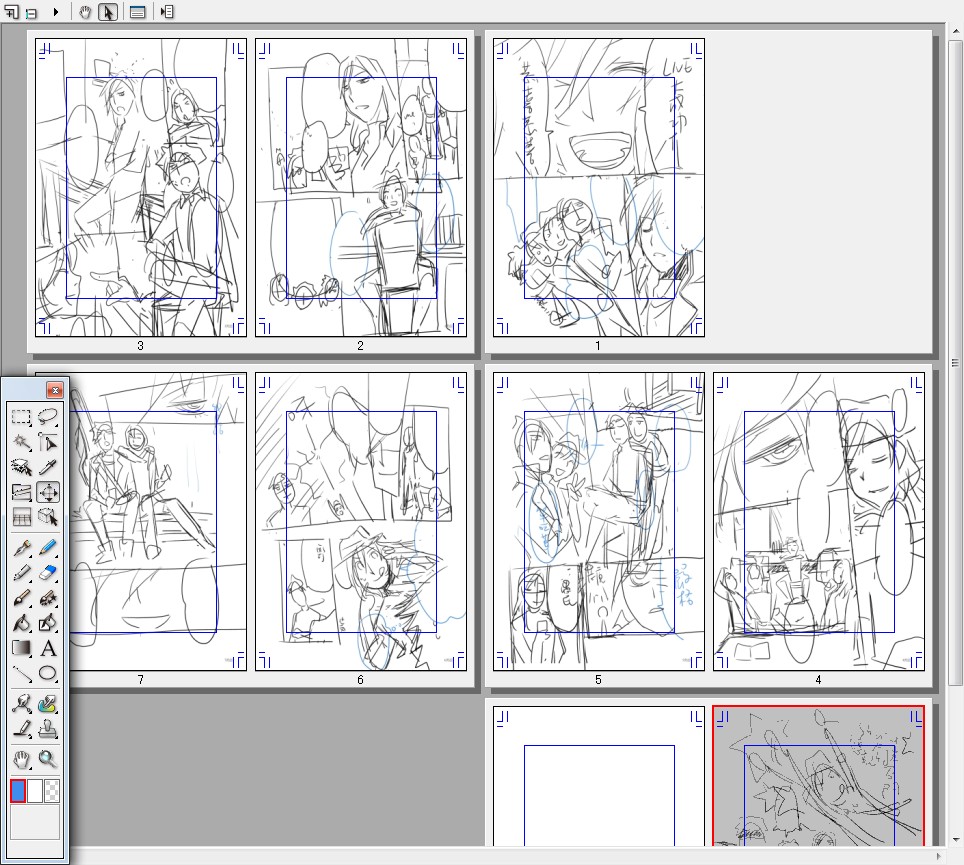
Task: Open page 6 thumbnail
Action: pos(361,521)
